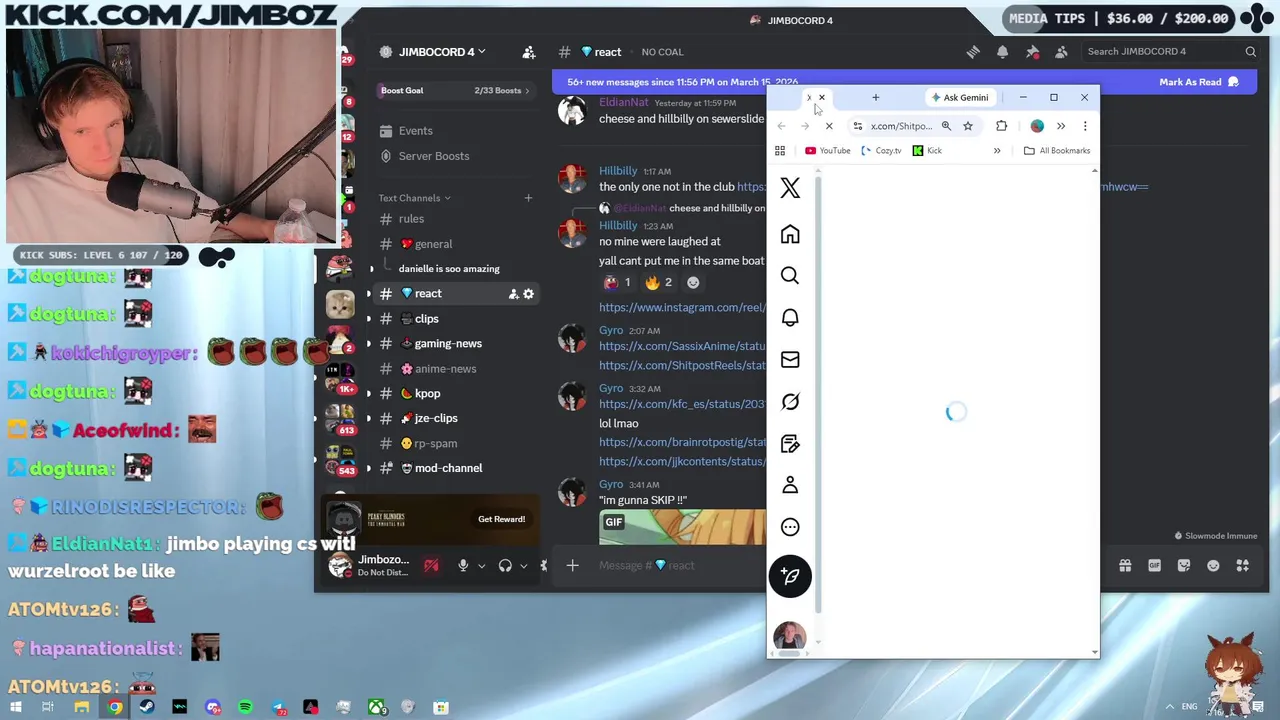Open X home icon in sidebar
Viewport: 1280px width, 720px height.
point(790,234)
